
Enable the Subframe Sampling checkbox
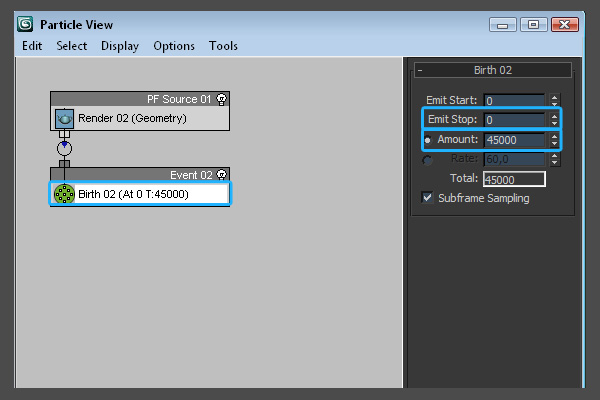pyautogui.click(x=428, y=198)
